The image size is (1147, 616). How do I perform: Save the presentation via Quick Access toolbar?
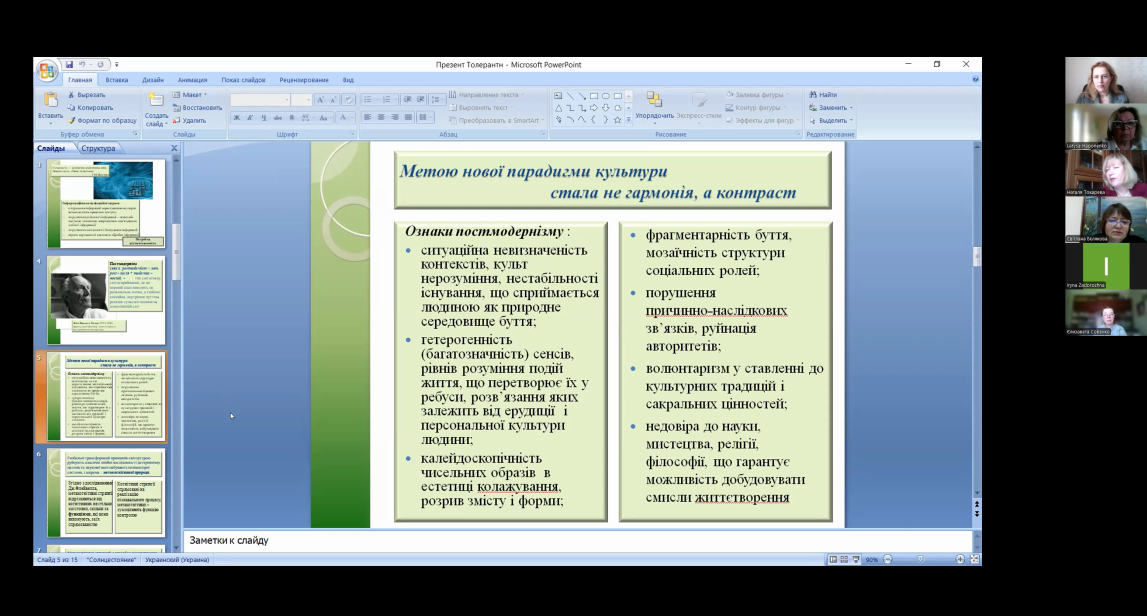(70, 64)
